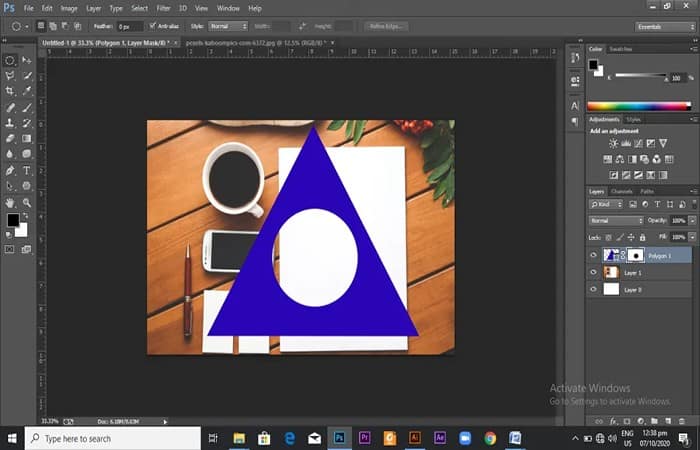Open the layer blend mode dropdown
Screen dimensions: 700x450
(616, 221)
